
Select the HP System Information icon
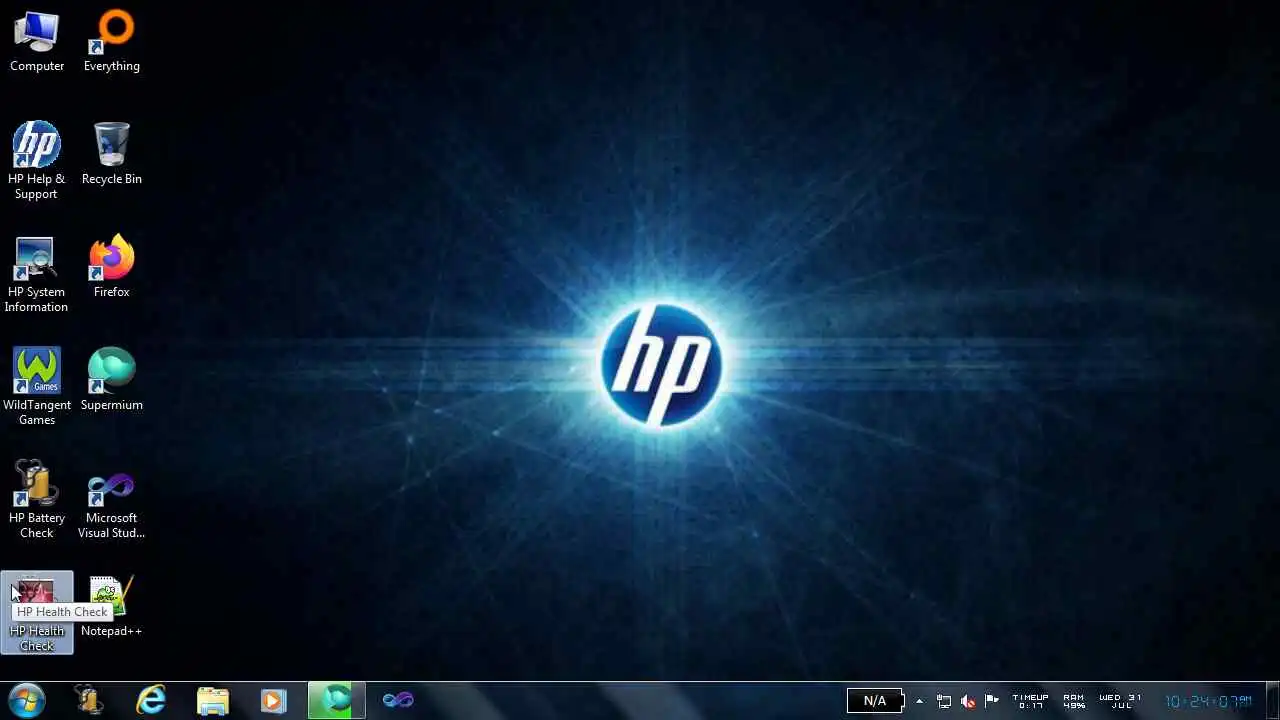[x=37, y=274]
